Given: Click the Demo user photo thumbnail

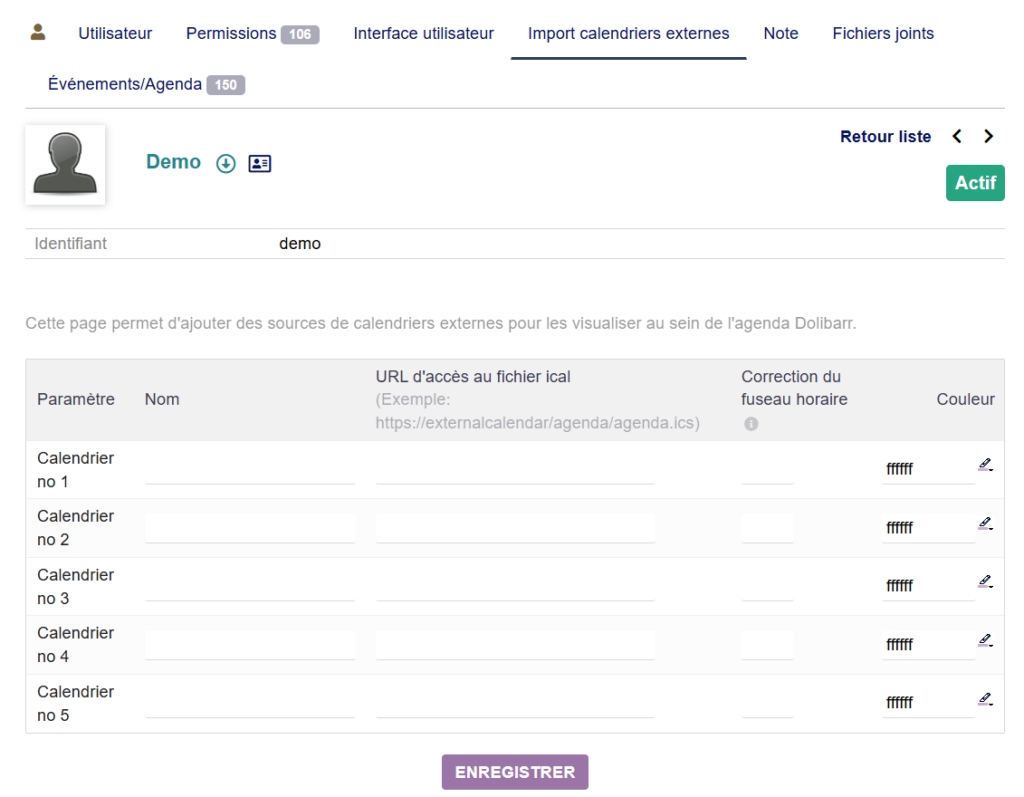Looking at the screenshot, I should [x=65, y=165].
